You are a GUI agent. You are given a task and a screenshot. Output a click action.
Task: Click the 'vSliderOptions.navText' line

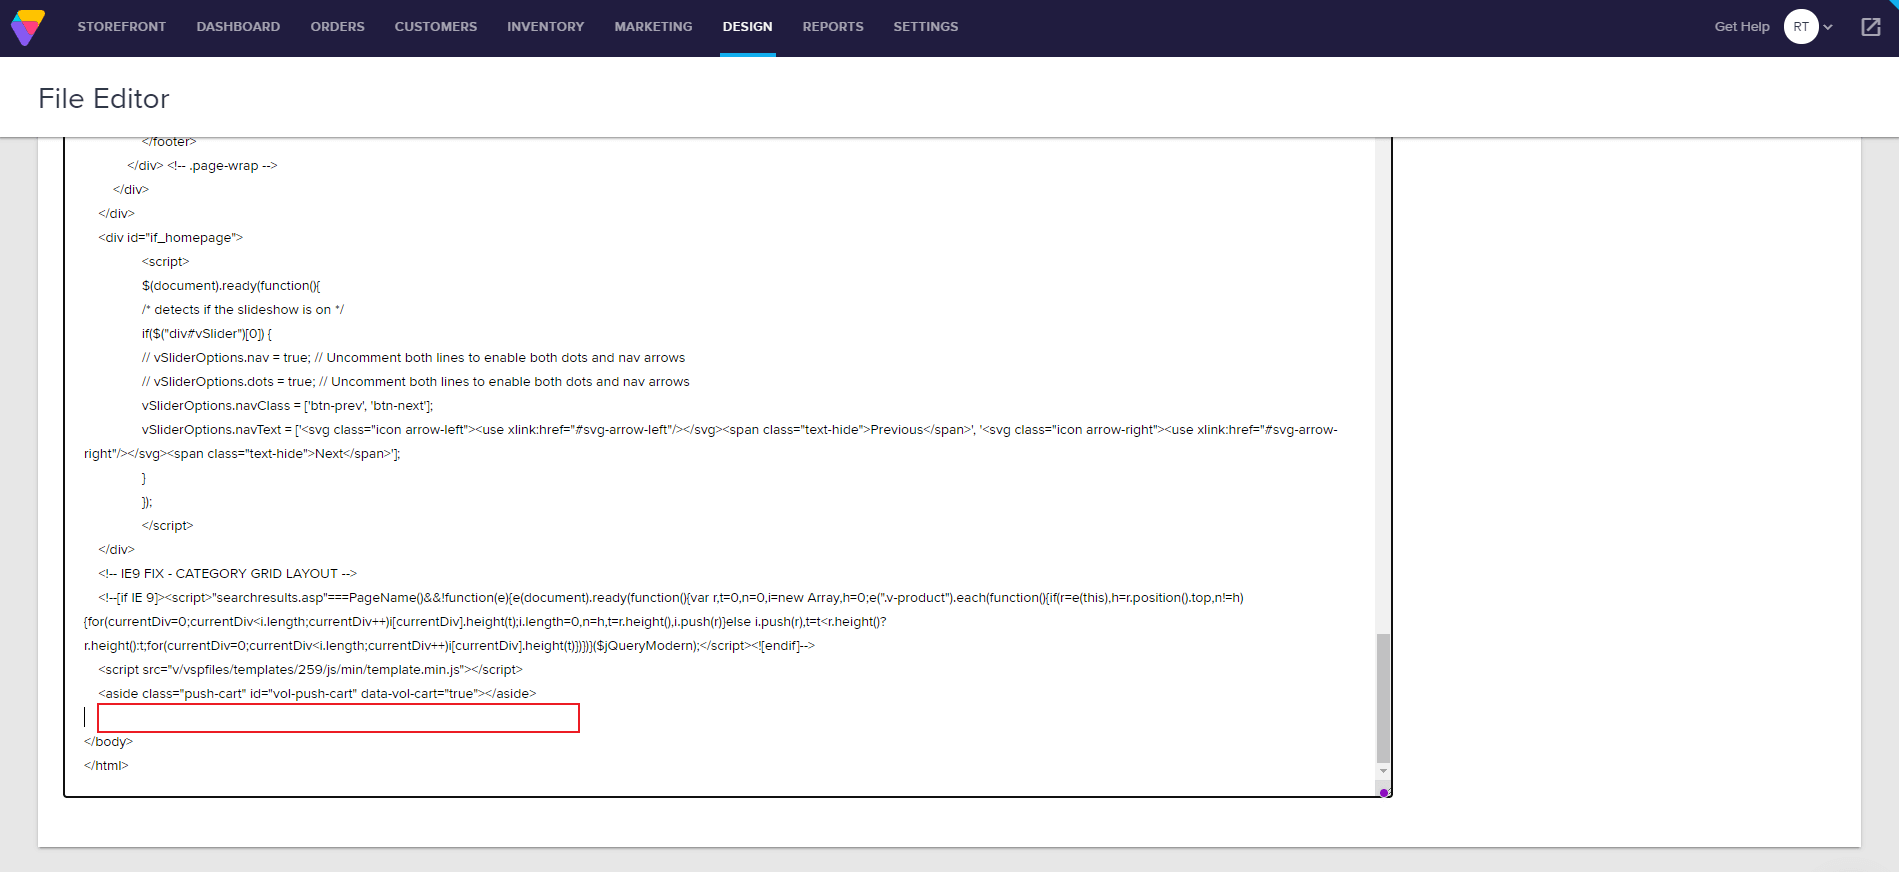(711, 442)
